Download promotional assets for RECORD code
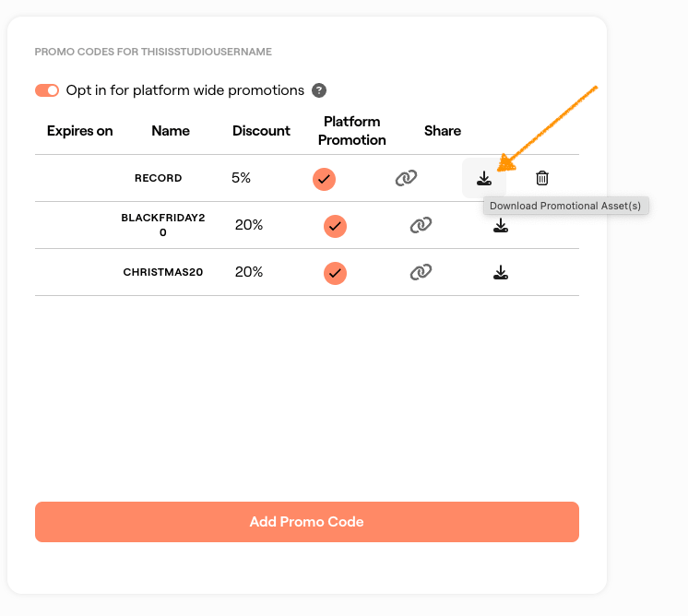688x616 pixels. 484,178
